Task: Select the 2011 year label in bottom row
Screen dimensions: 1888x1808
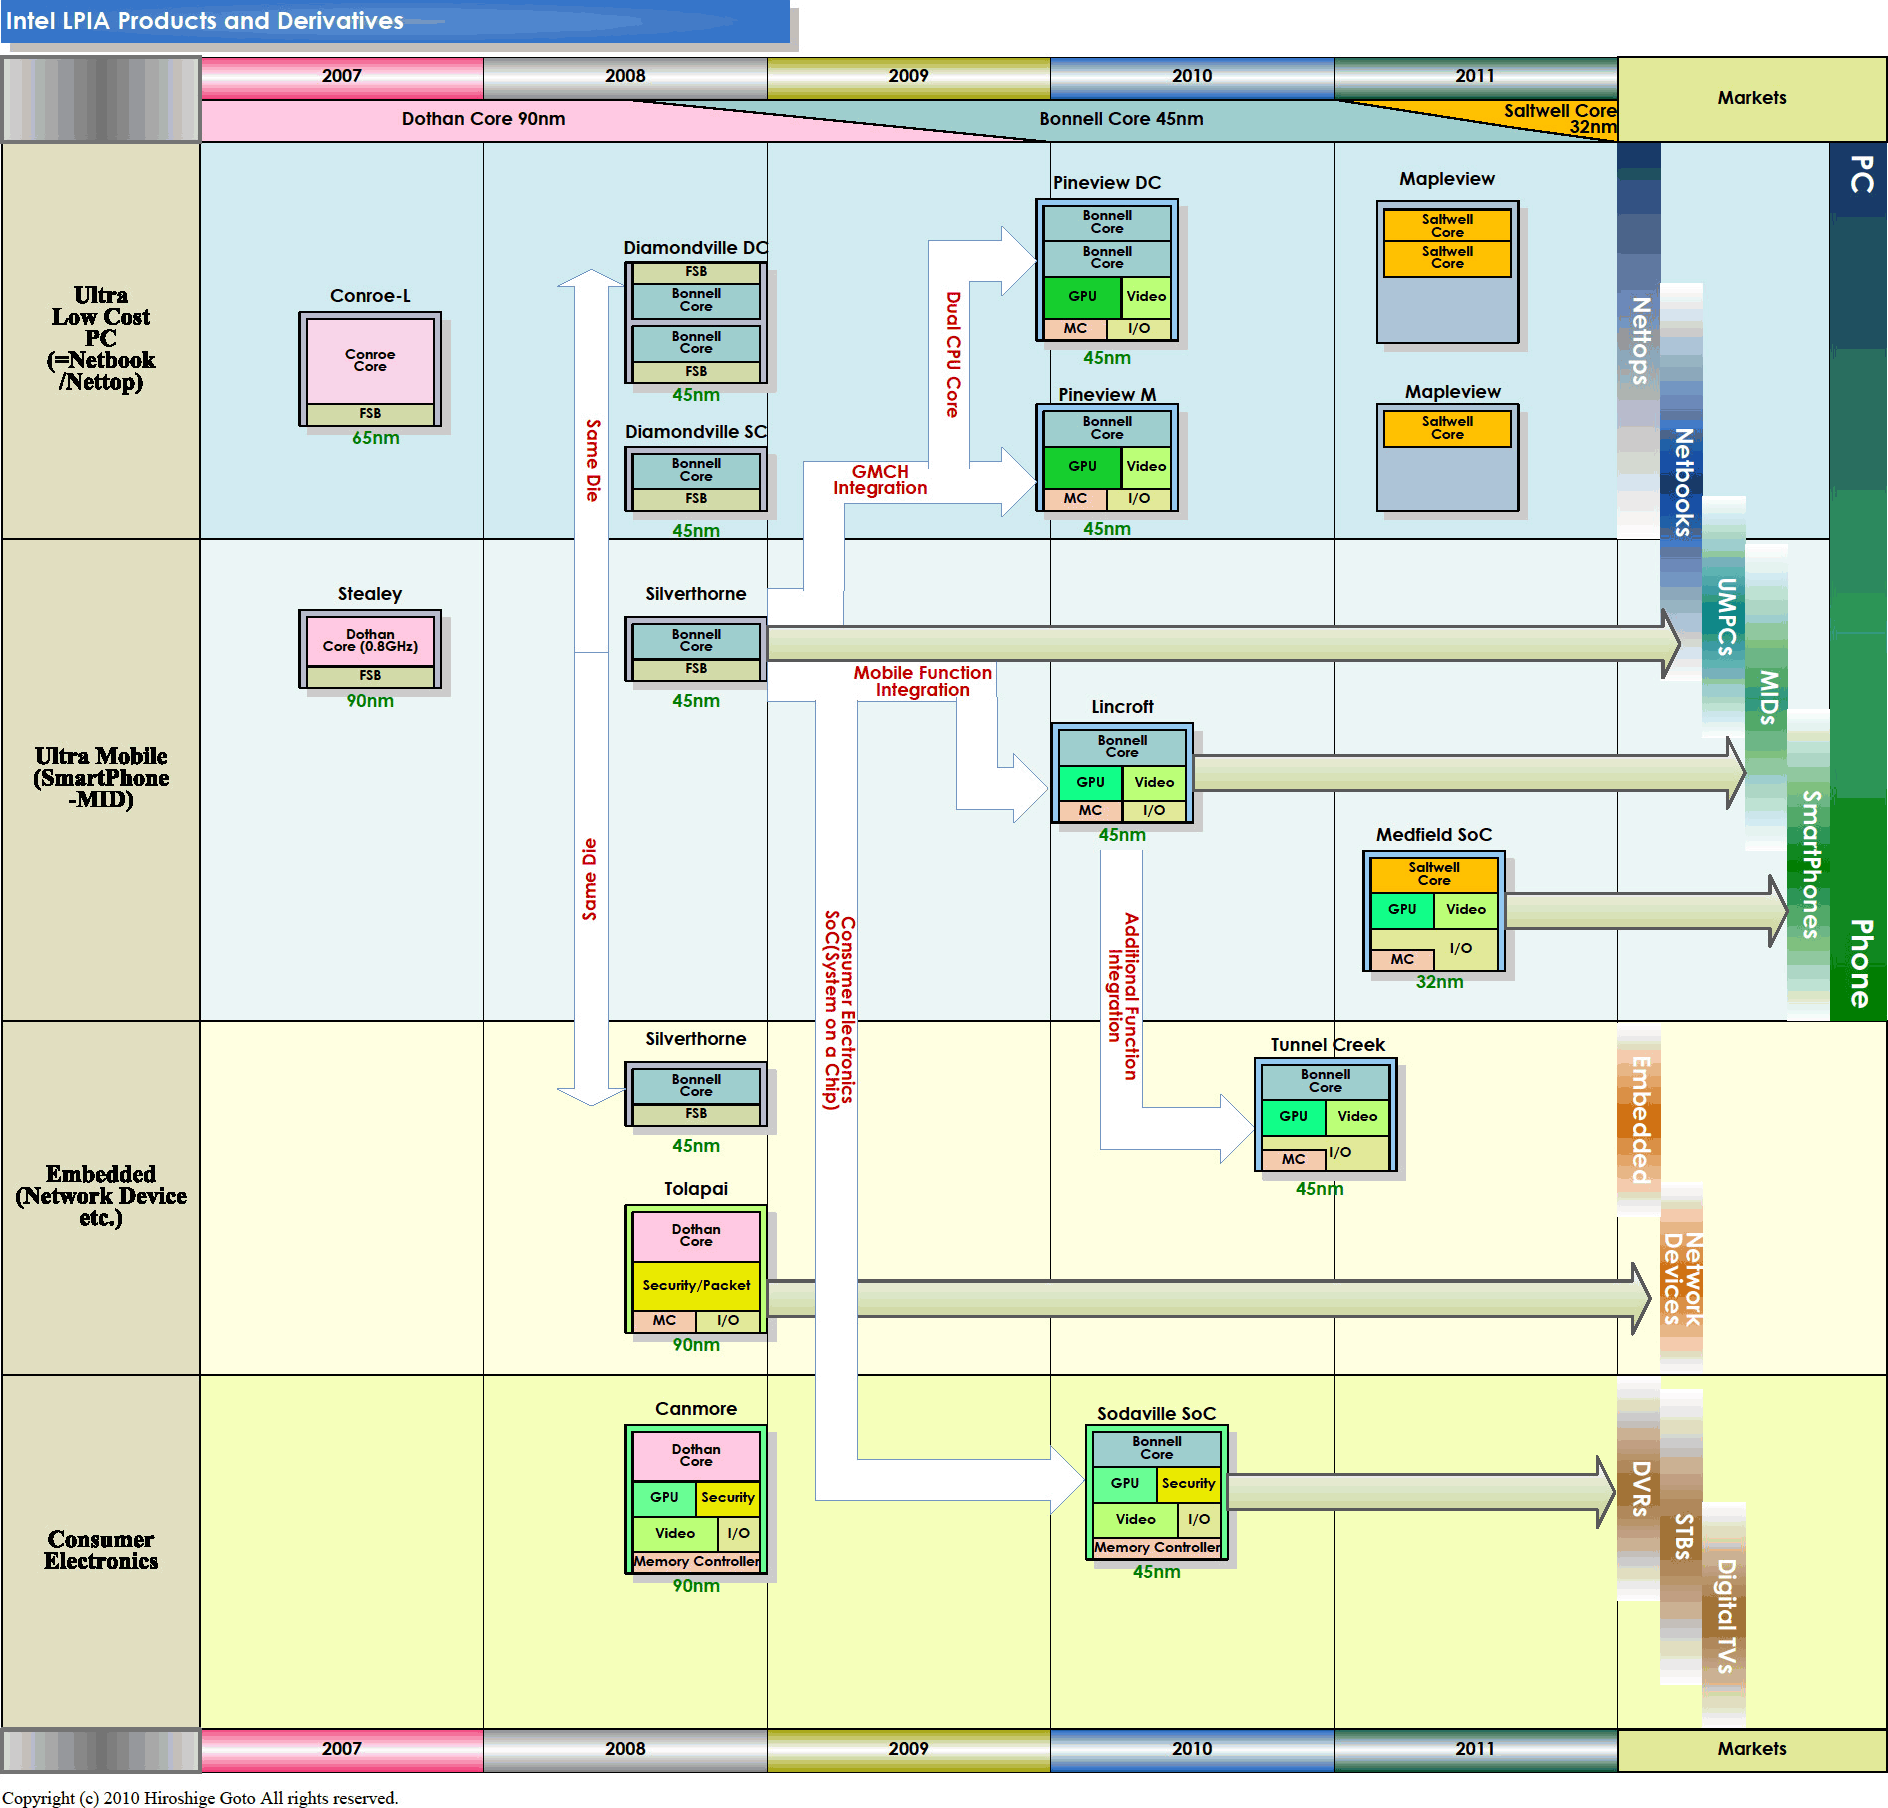Action: pos(1475,1748)
